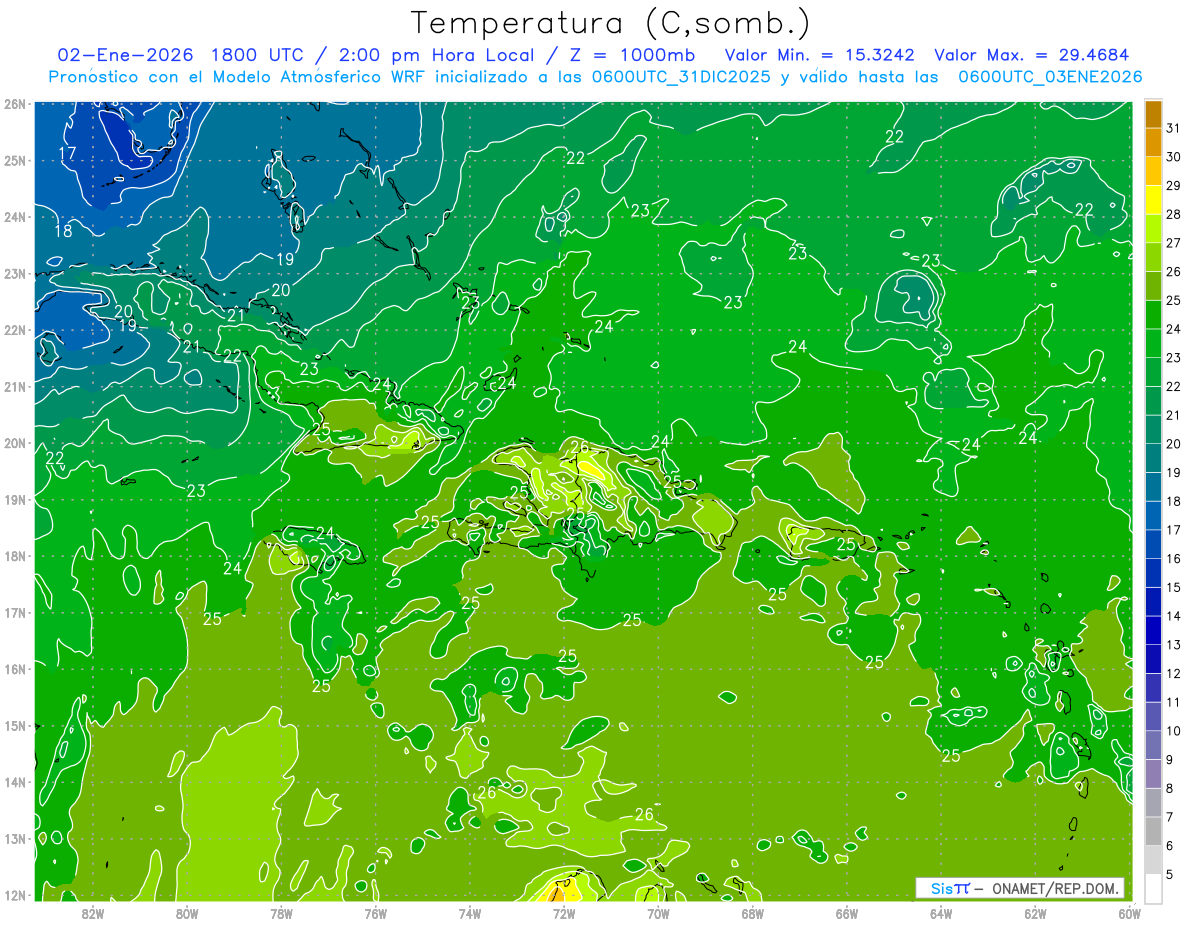
Task: Click the title 'Temperatura (C,somb.)'
Action: click(x=611, y=24)
